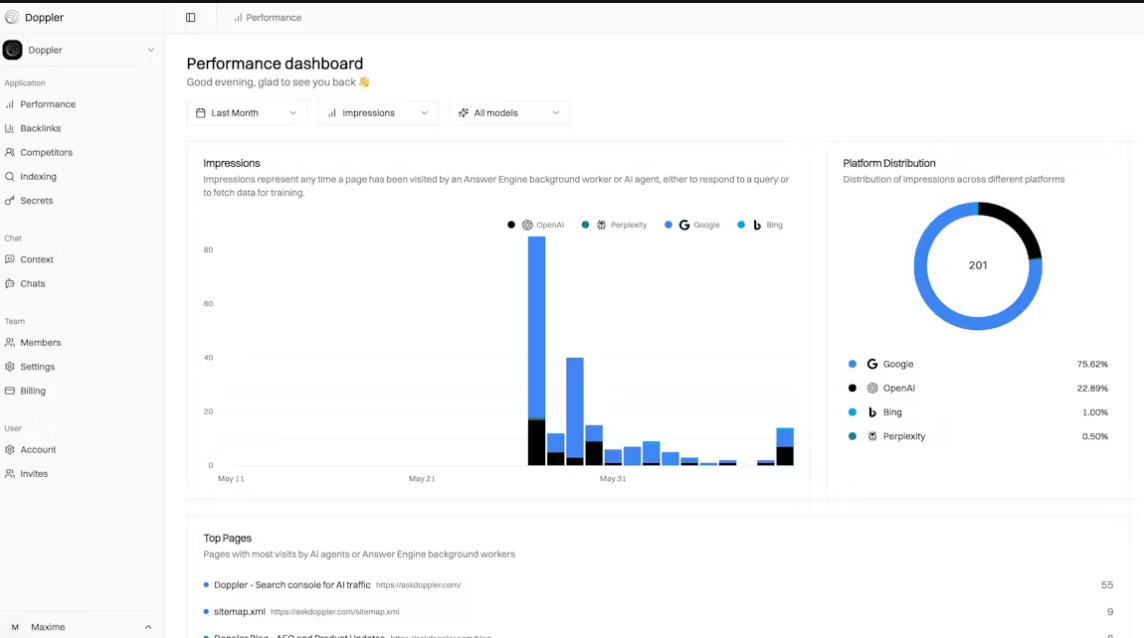Click the Bing logo in Platform Distribution list

tap(872, 412)
